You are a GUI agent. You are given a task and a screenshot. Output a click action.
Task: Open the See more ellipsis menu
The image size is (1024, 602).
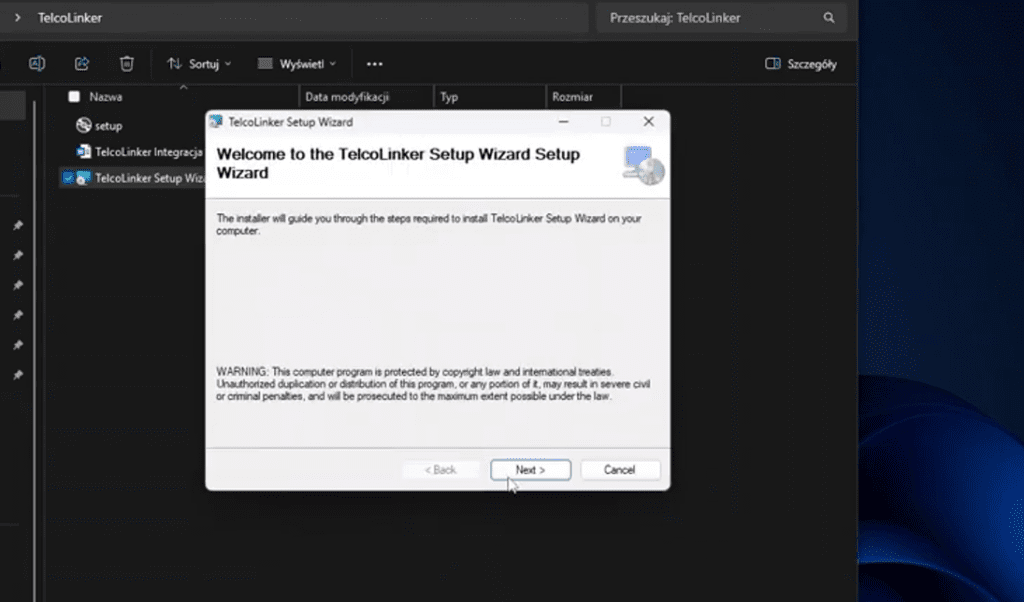point(375,64)
